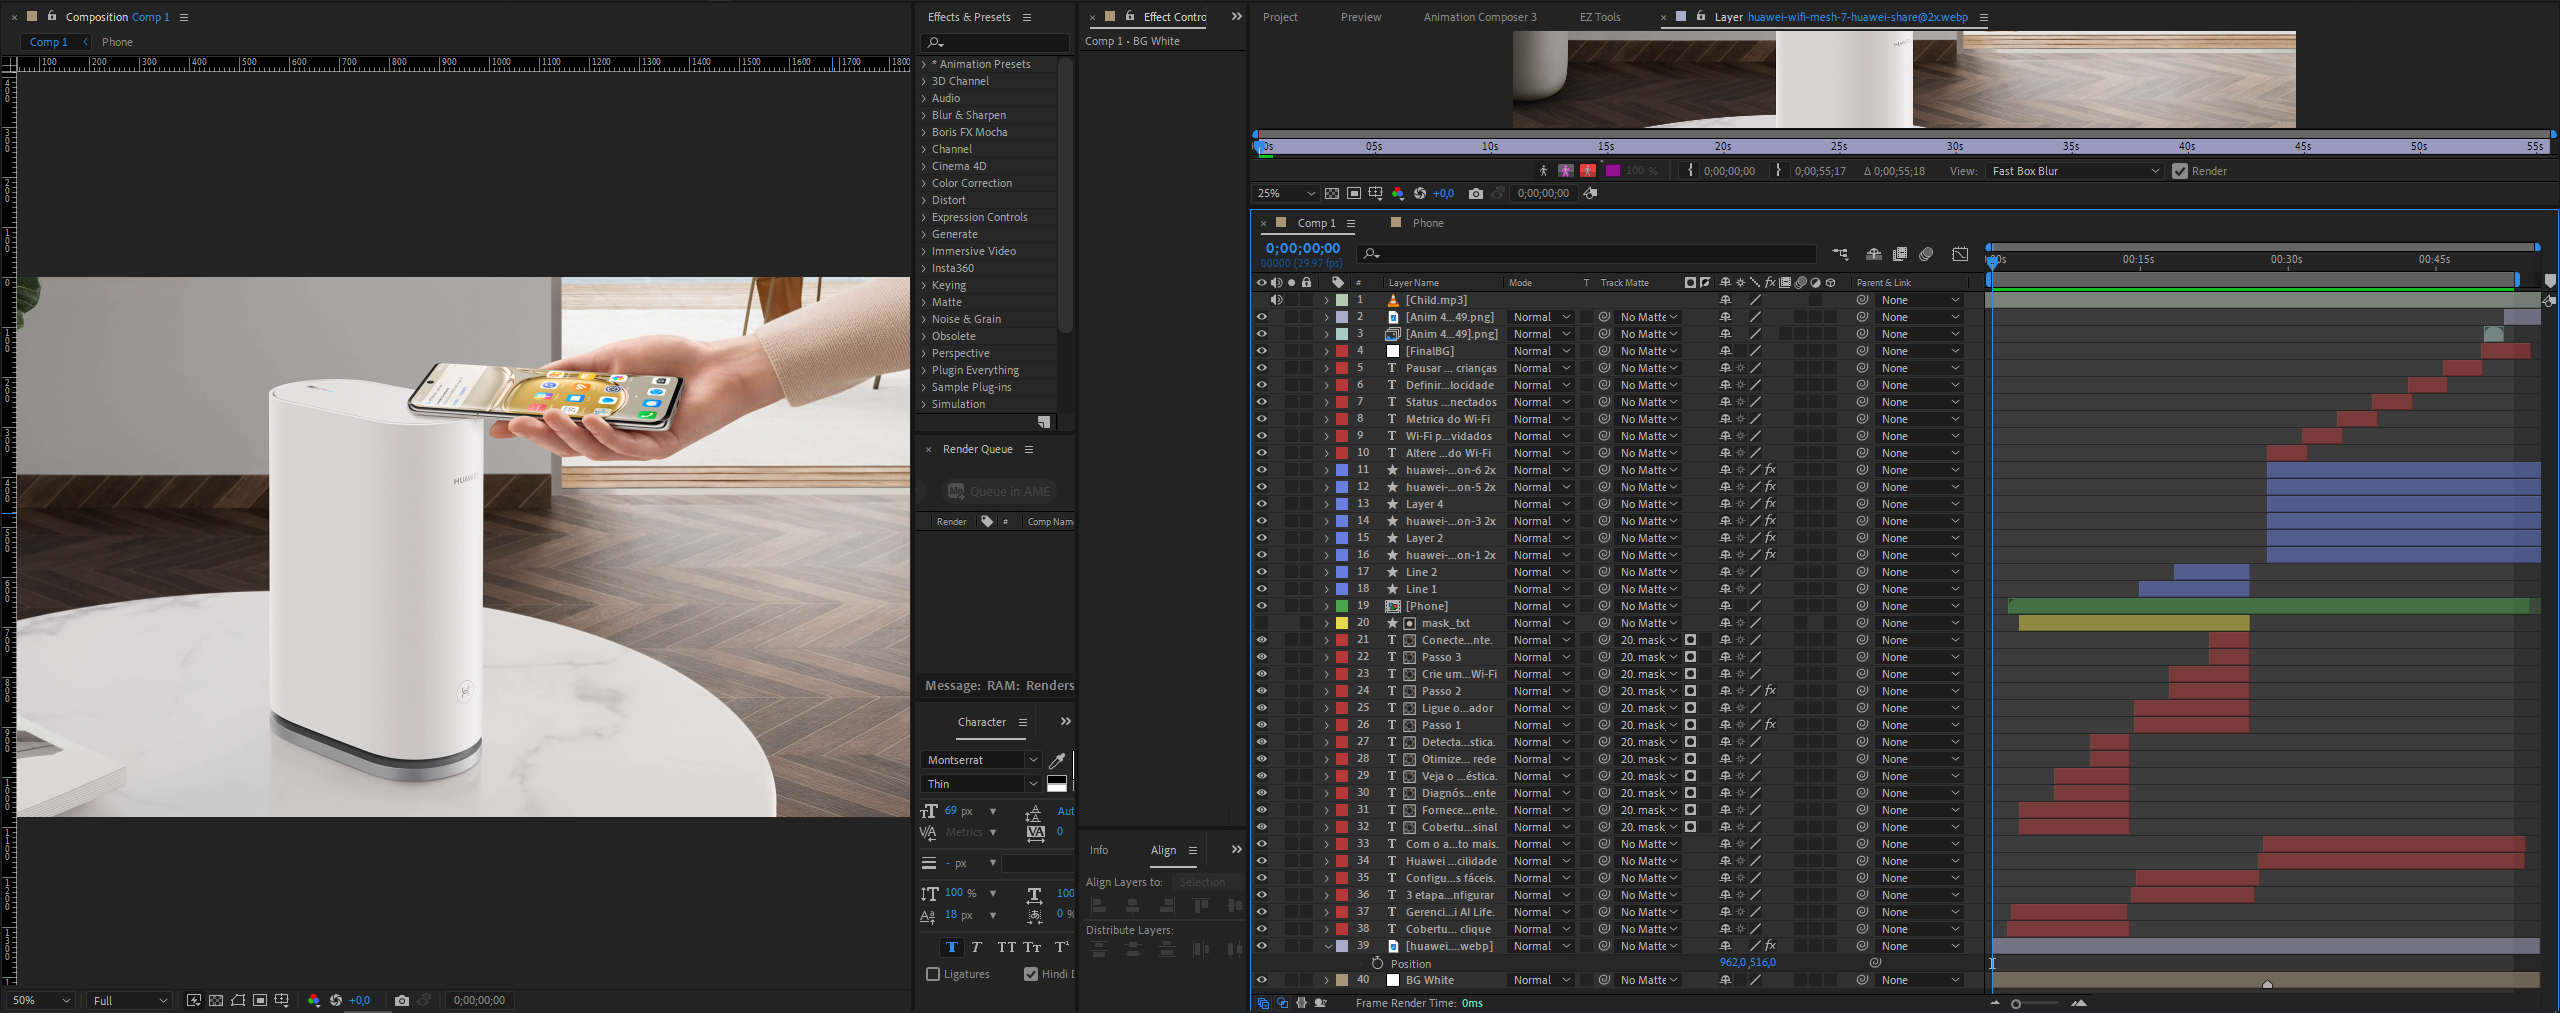The height and width of the screenshot is (1013, 2560).
Task: Open the Info panel tab
Action: pos(1099,850)
